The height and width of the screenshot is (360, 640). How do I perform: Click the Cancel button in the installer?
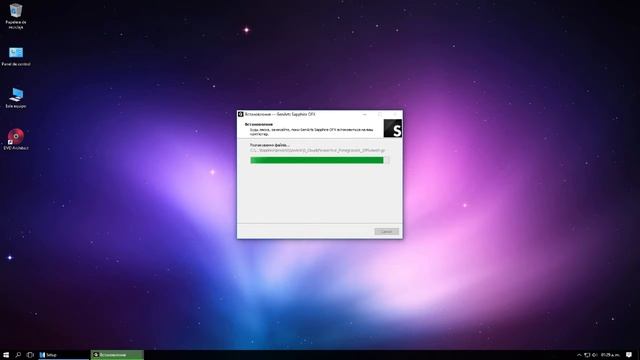click(x=387, y=231)
